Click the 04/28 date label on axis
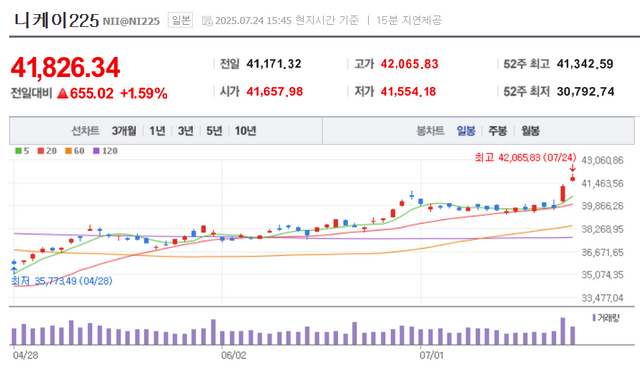The image size is (640, 370). 25,355
